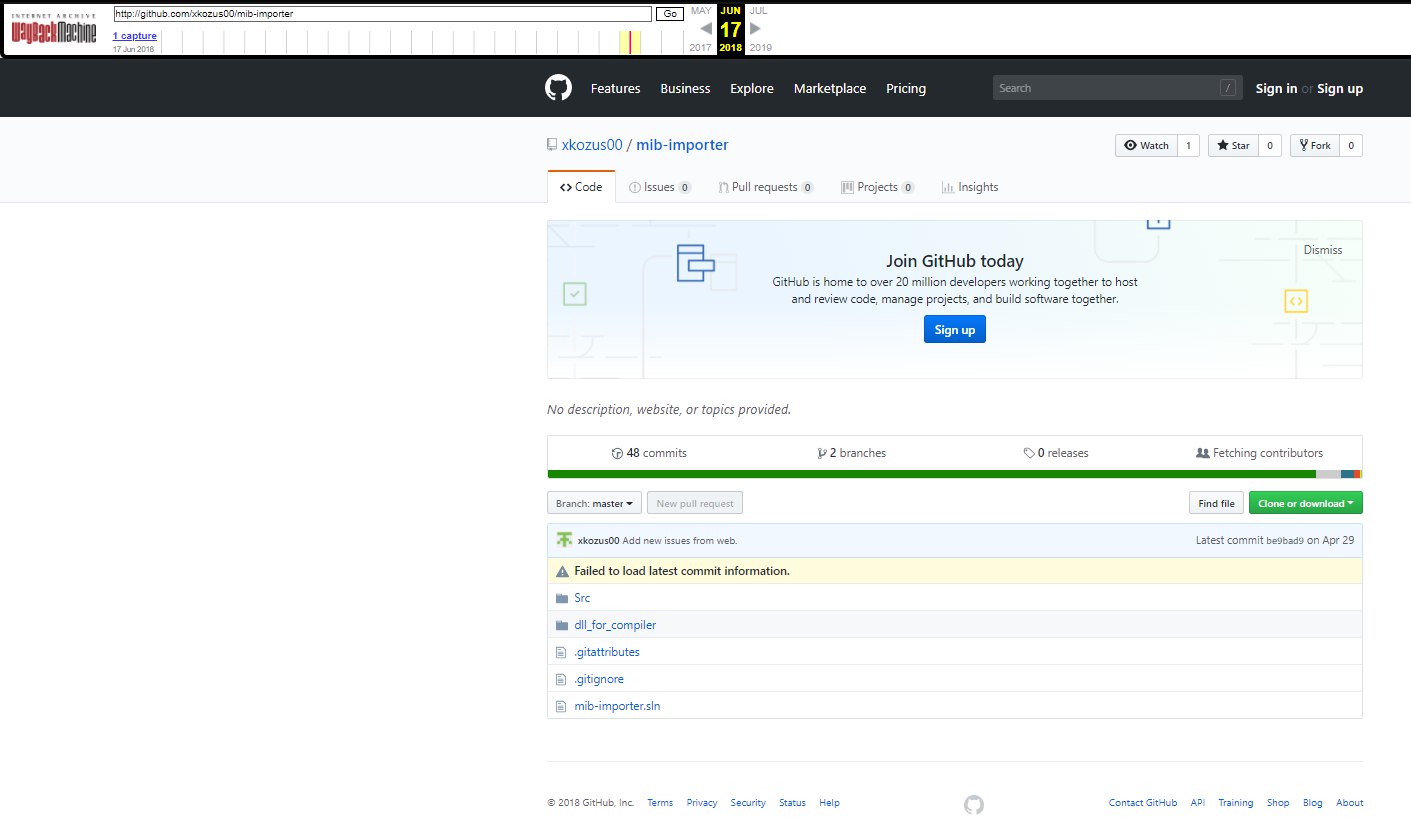Click the mib-importer.sln file icon
This screenshot has height=839, width=1411.
(x=561, y=706)
